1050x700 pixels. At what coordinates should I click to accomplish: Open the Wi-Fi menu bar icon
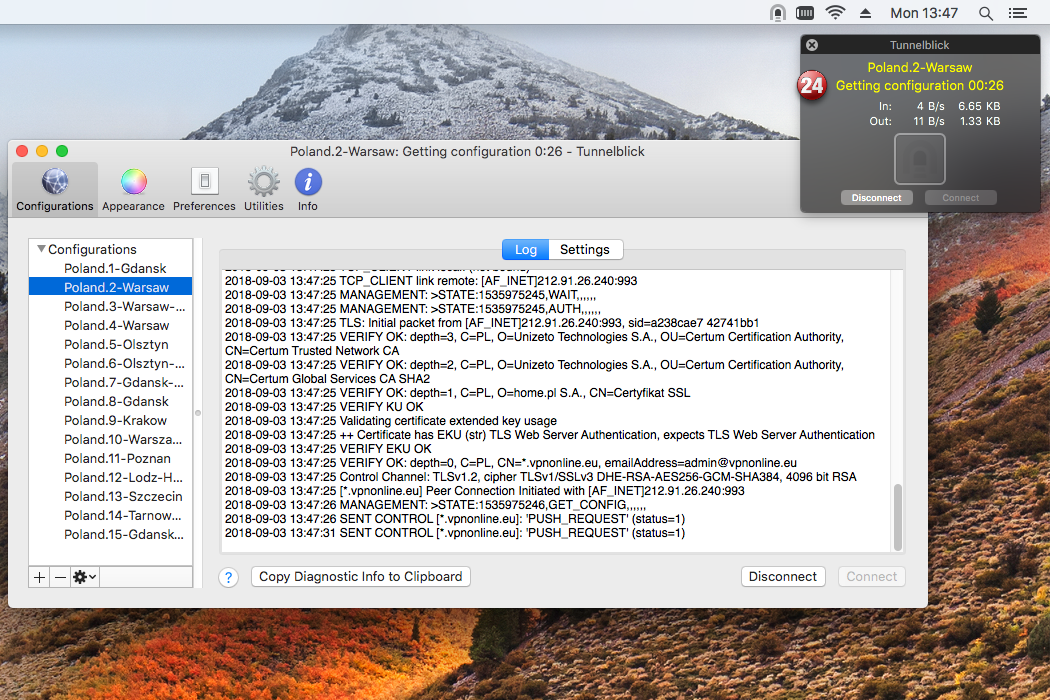click(835, 13)
